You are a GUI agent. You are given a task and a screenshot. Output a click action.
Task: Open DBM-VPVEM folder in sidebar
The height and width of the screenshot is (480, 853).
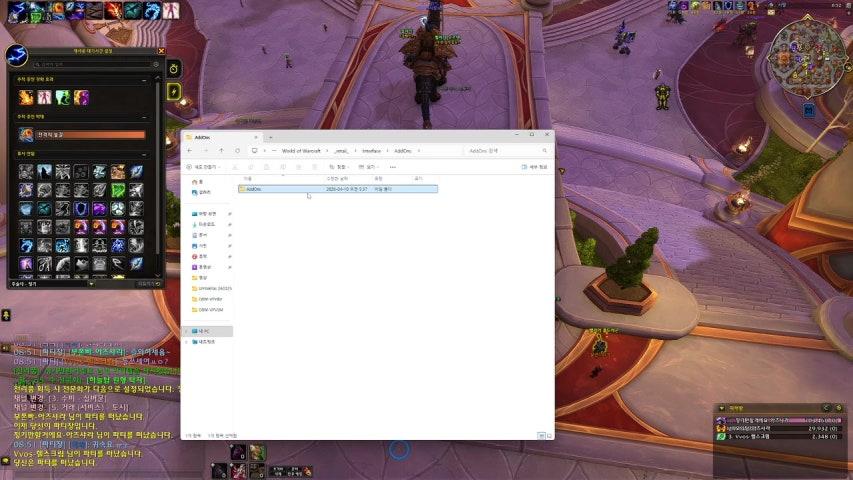pos(208,310)
